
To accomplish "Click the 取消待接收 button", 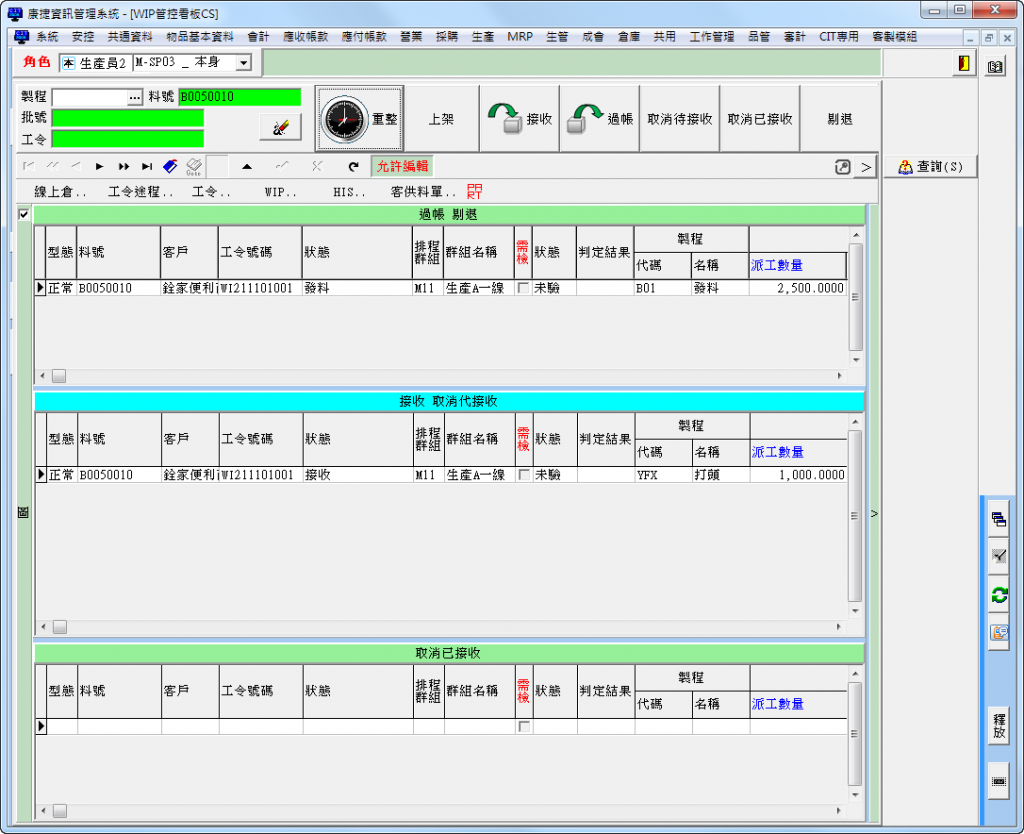I will coord(680,119).
